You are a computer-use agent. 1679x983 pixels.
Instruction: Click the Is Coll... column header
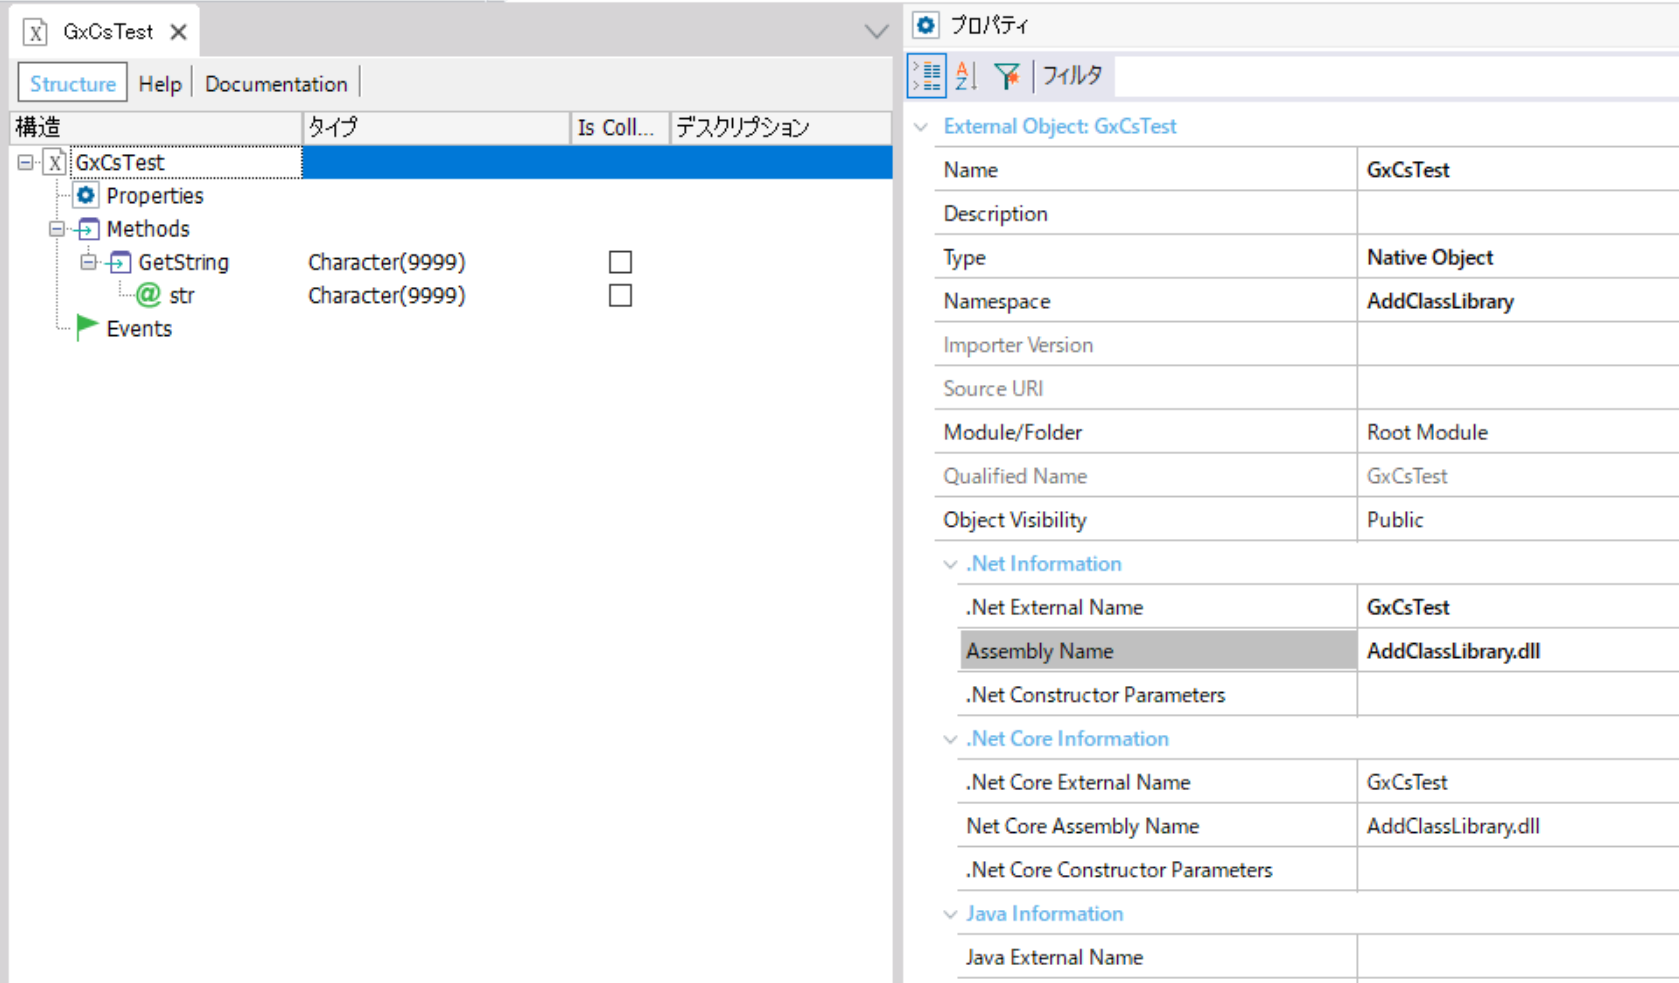pos(620,127)
